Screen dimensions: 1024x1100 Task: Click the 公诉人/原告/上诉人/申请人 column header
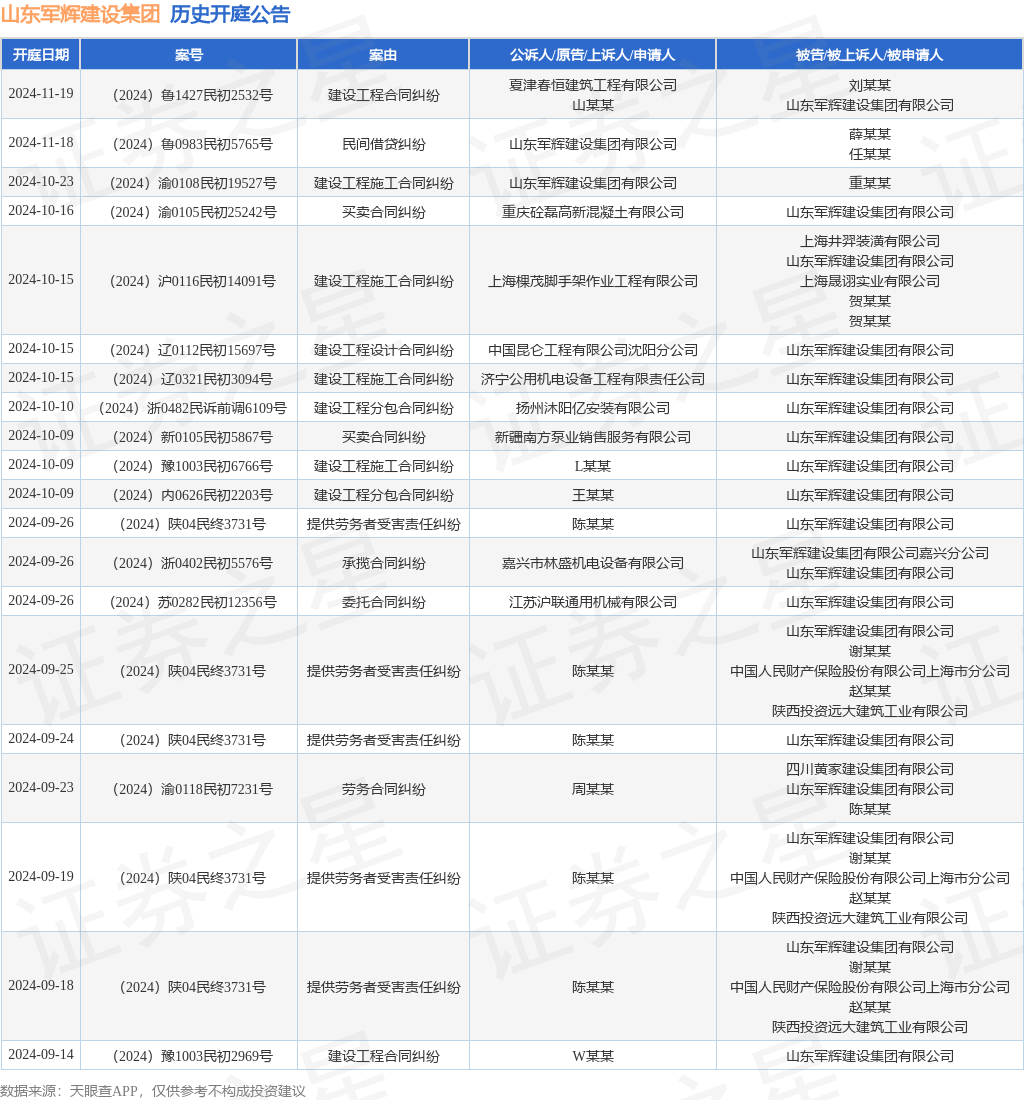click(593, 55)
